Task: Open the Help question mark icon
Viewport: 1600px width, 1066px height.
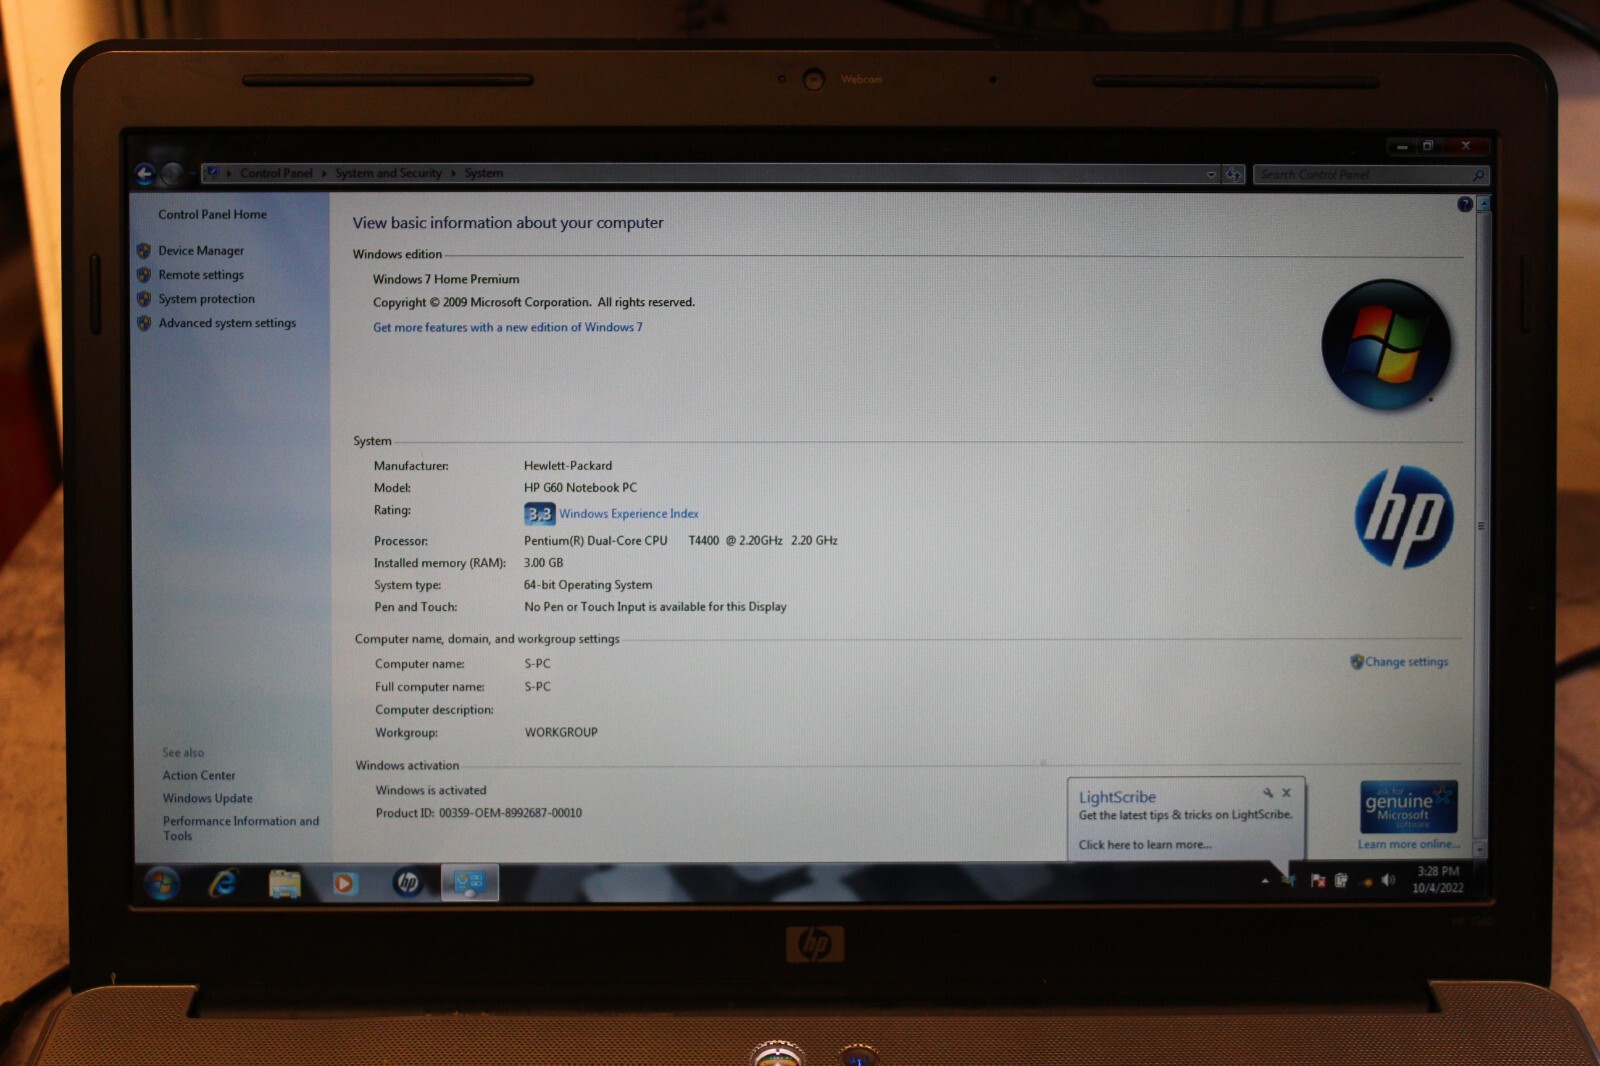Action: 1465,204
